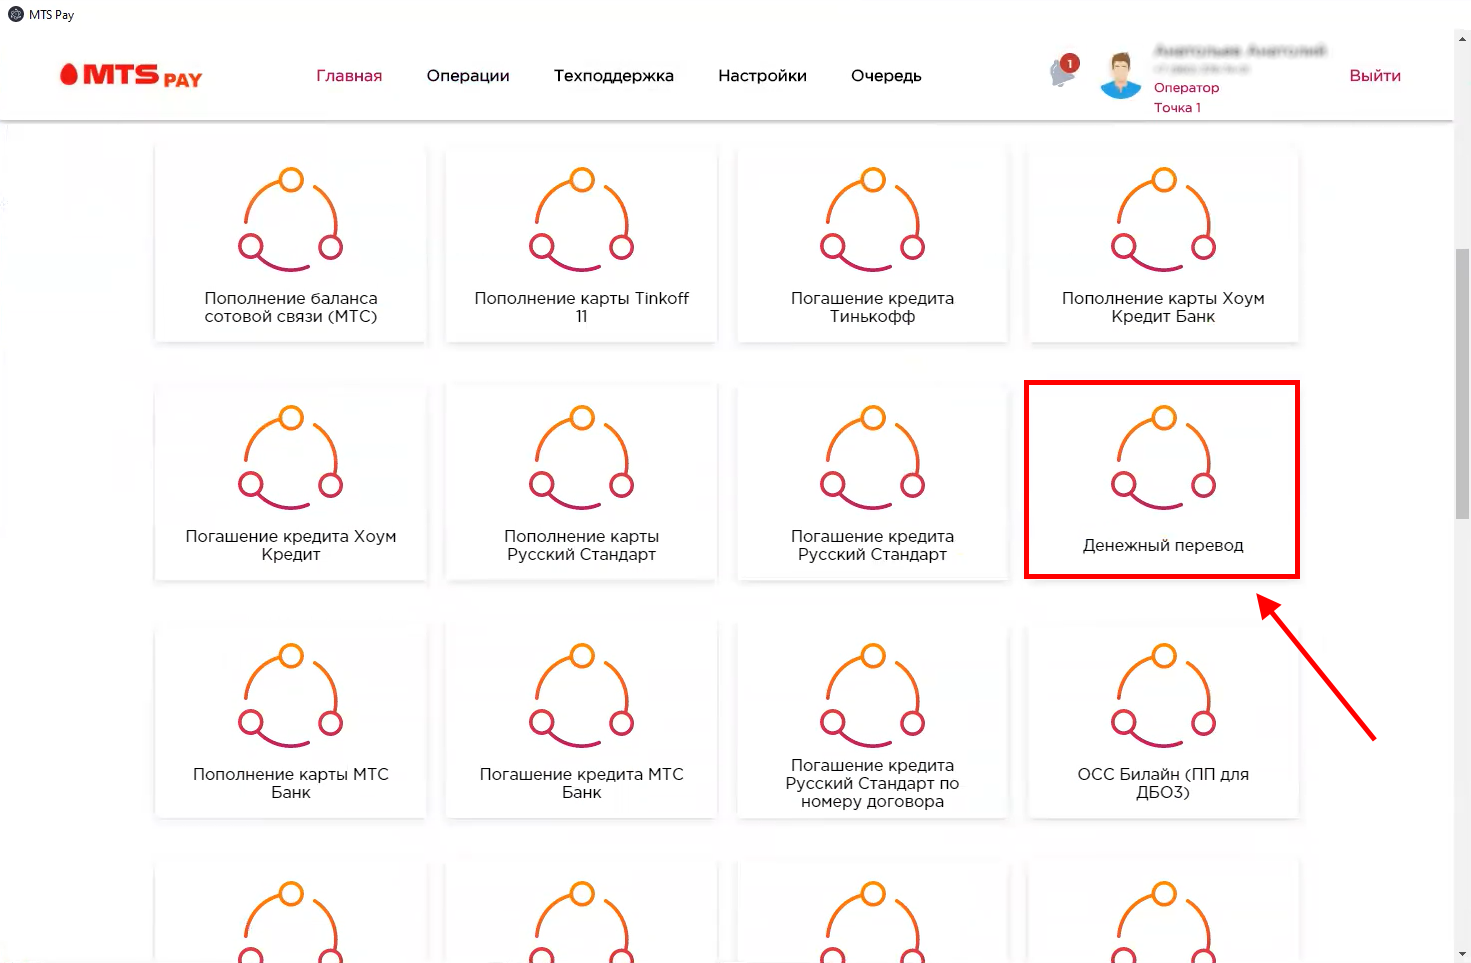The image size is (1471, 963).
Task: Click the vertical scrollbar thumb
Action: tap(1462, 383)
